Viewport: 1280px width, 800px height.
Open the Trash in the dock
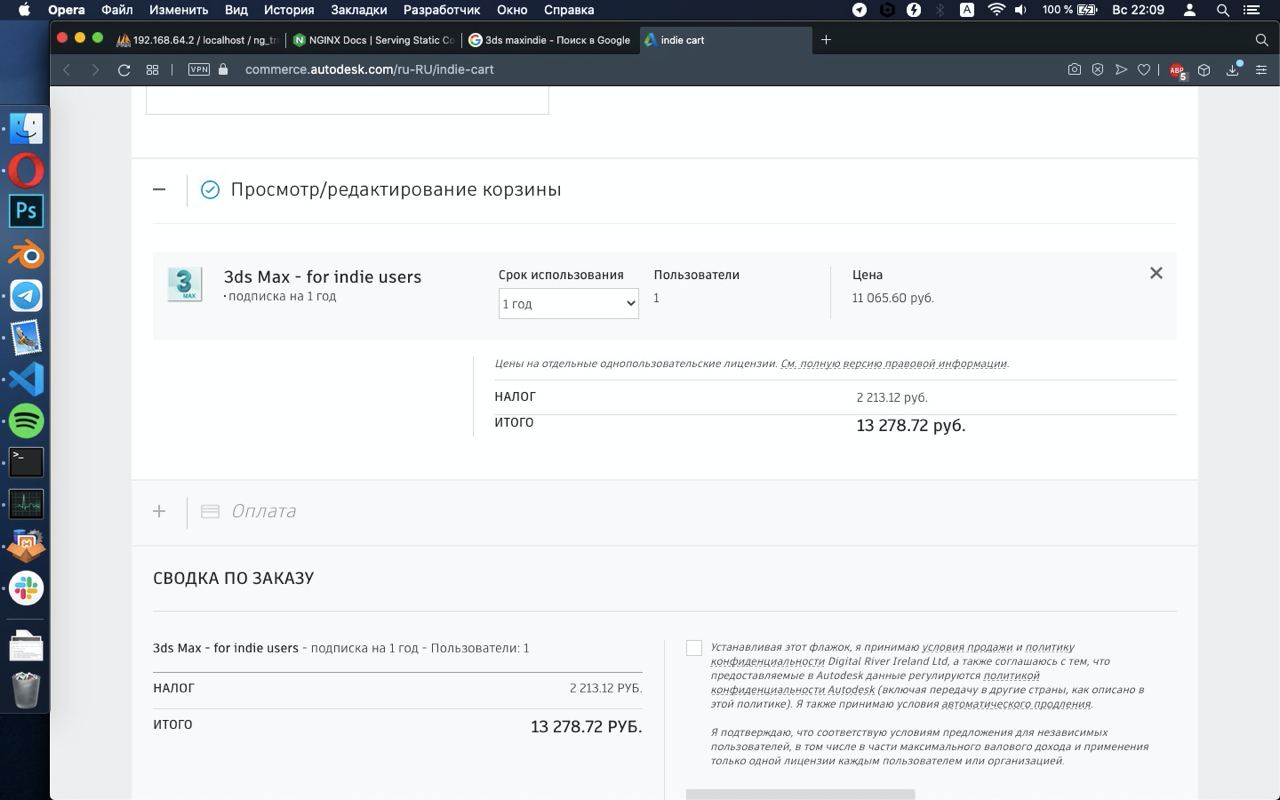click(x=26, y=690)
